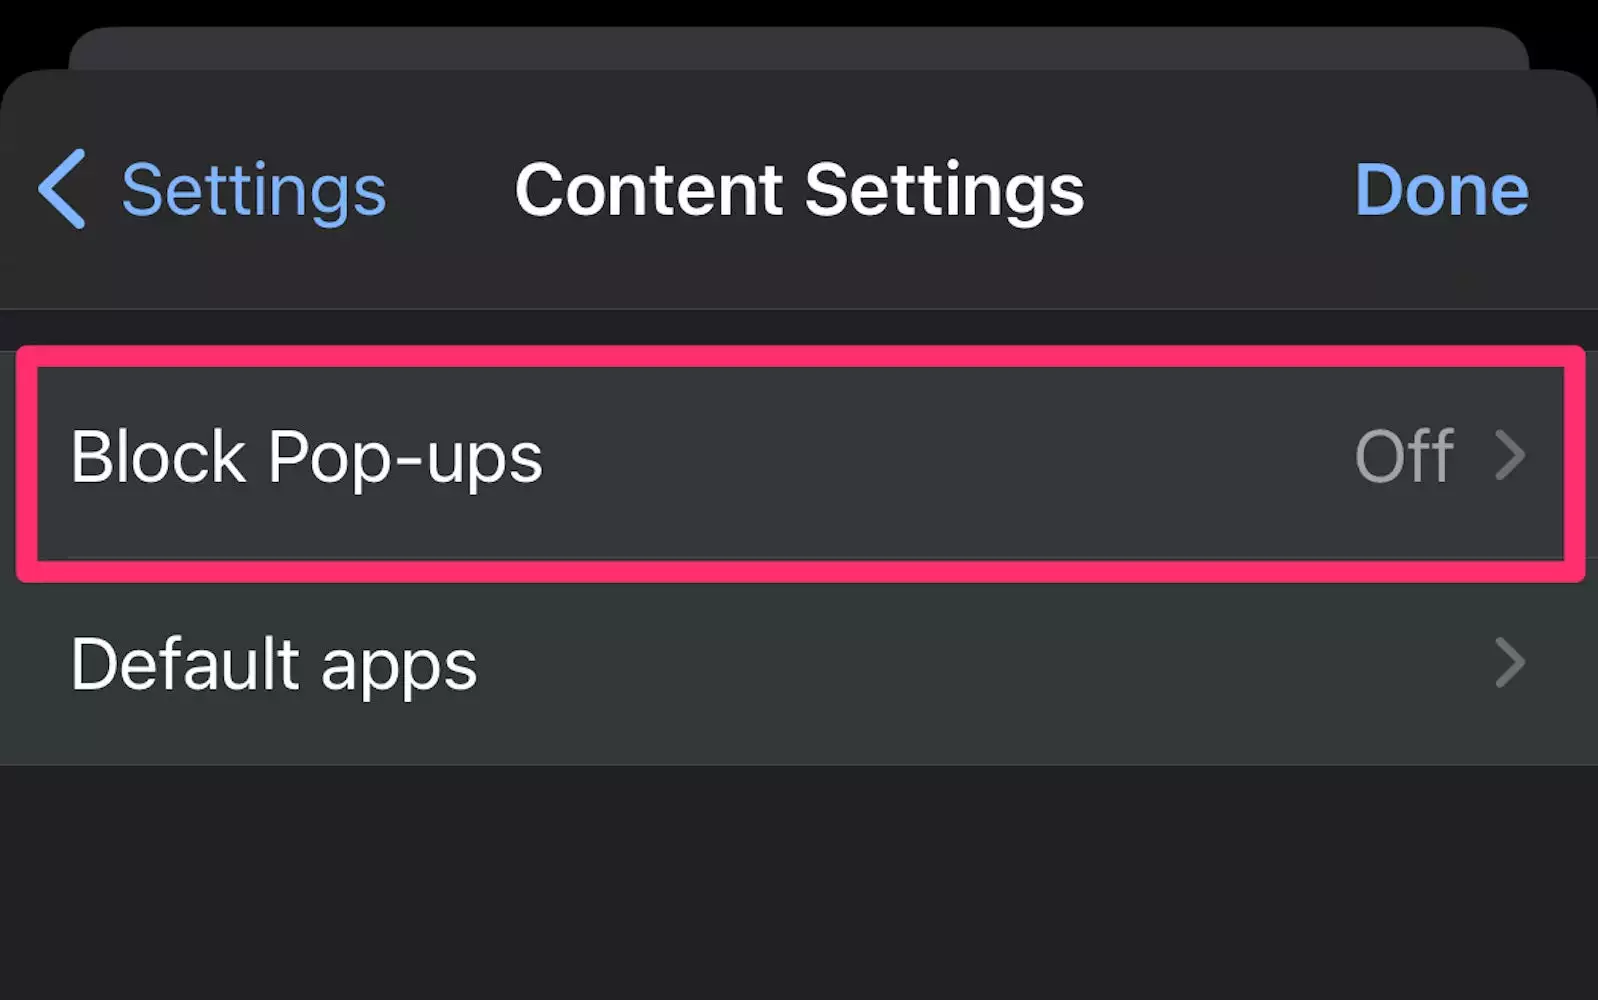This screenshot has height=1000, width=1598.
Task: Click the pink highlight border around Block Pop-ups
Action: (800, 355)
